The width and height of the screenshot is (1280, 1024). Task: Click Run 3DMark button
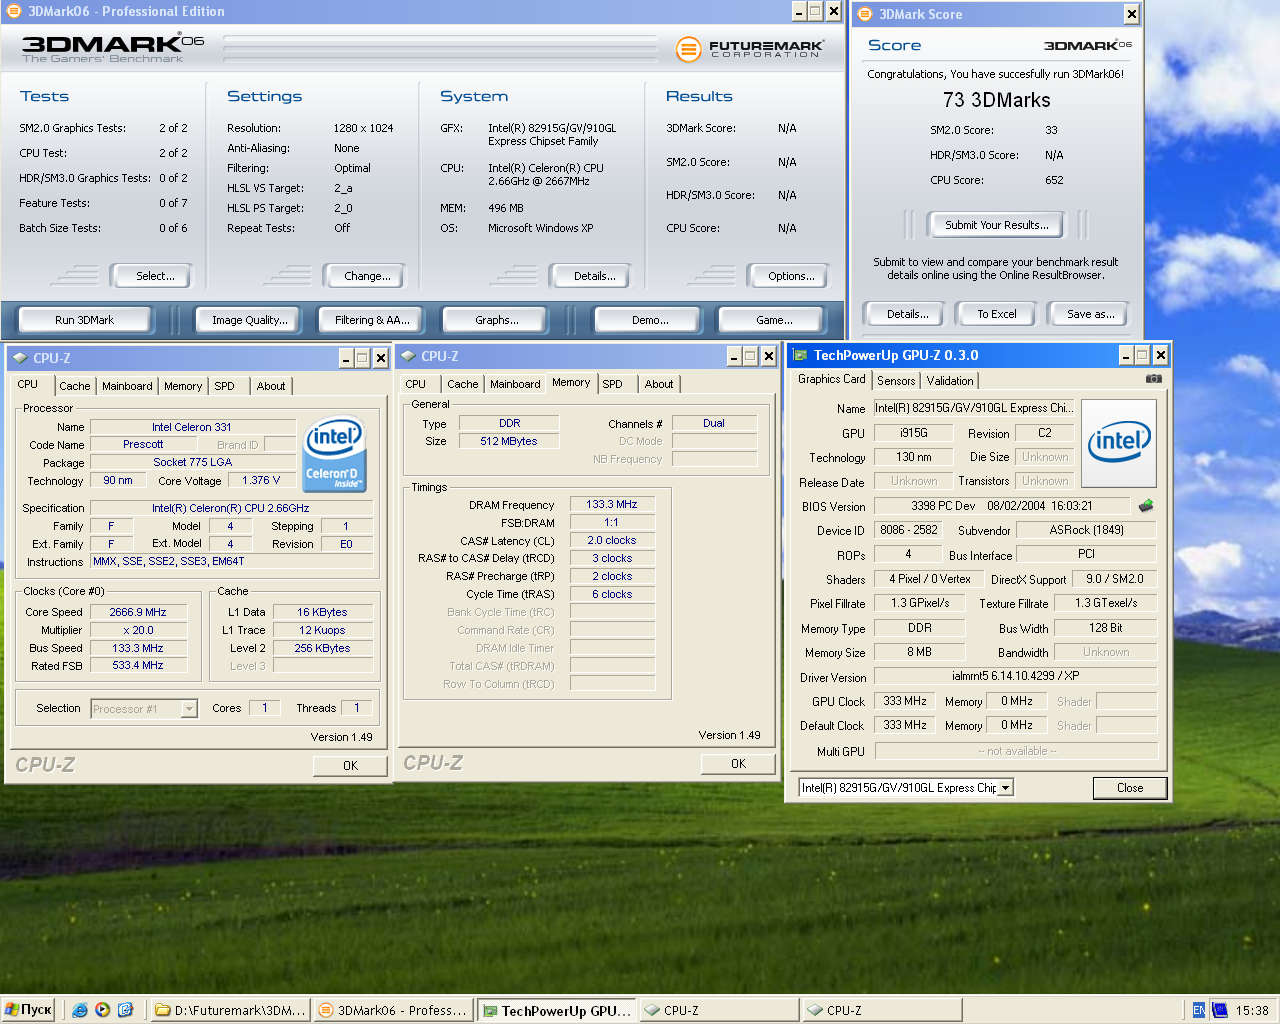tap(85, 320)
